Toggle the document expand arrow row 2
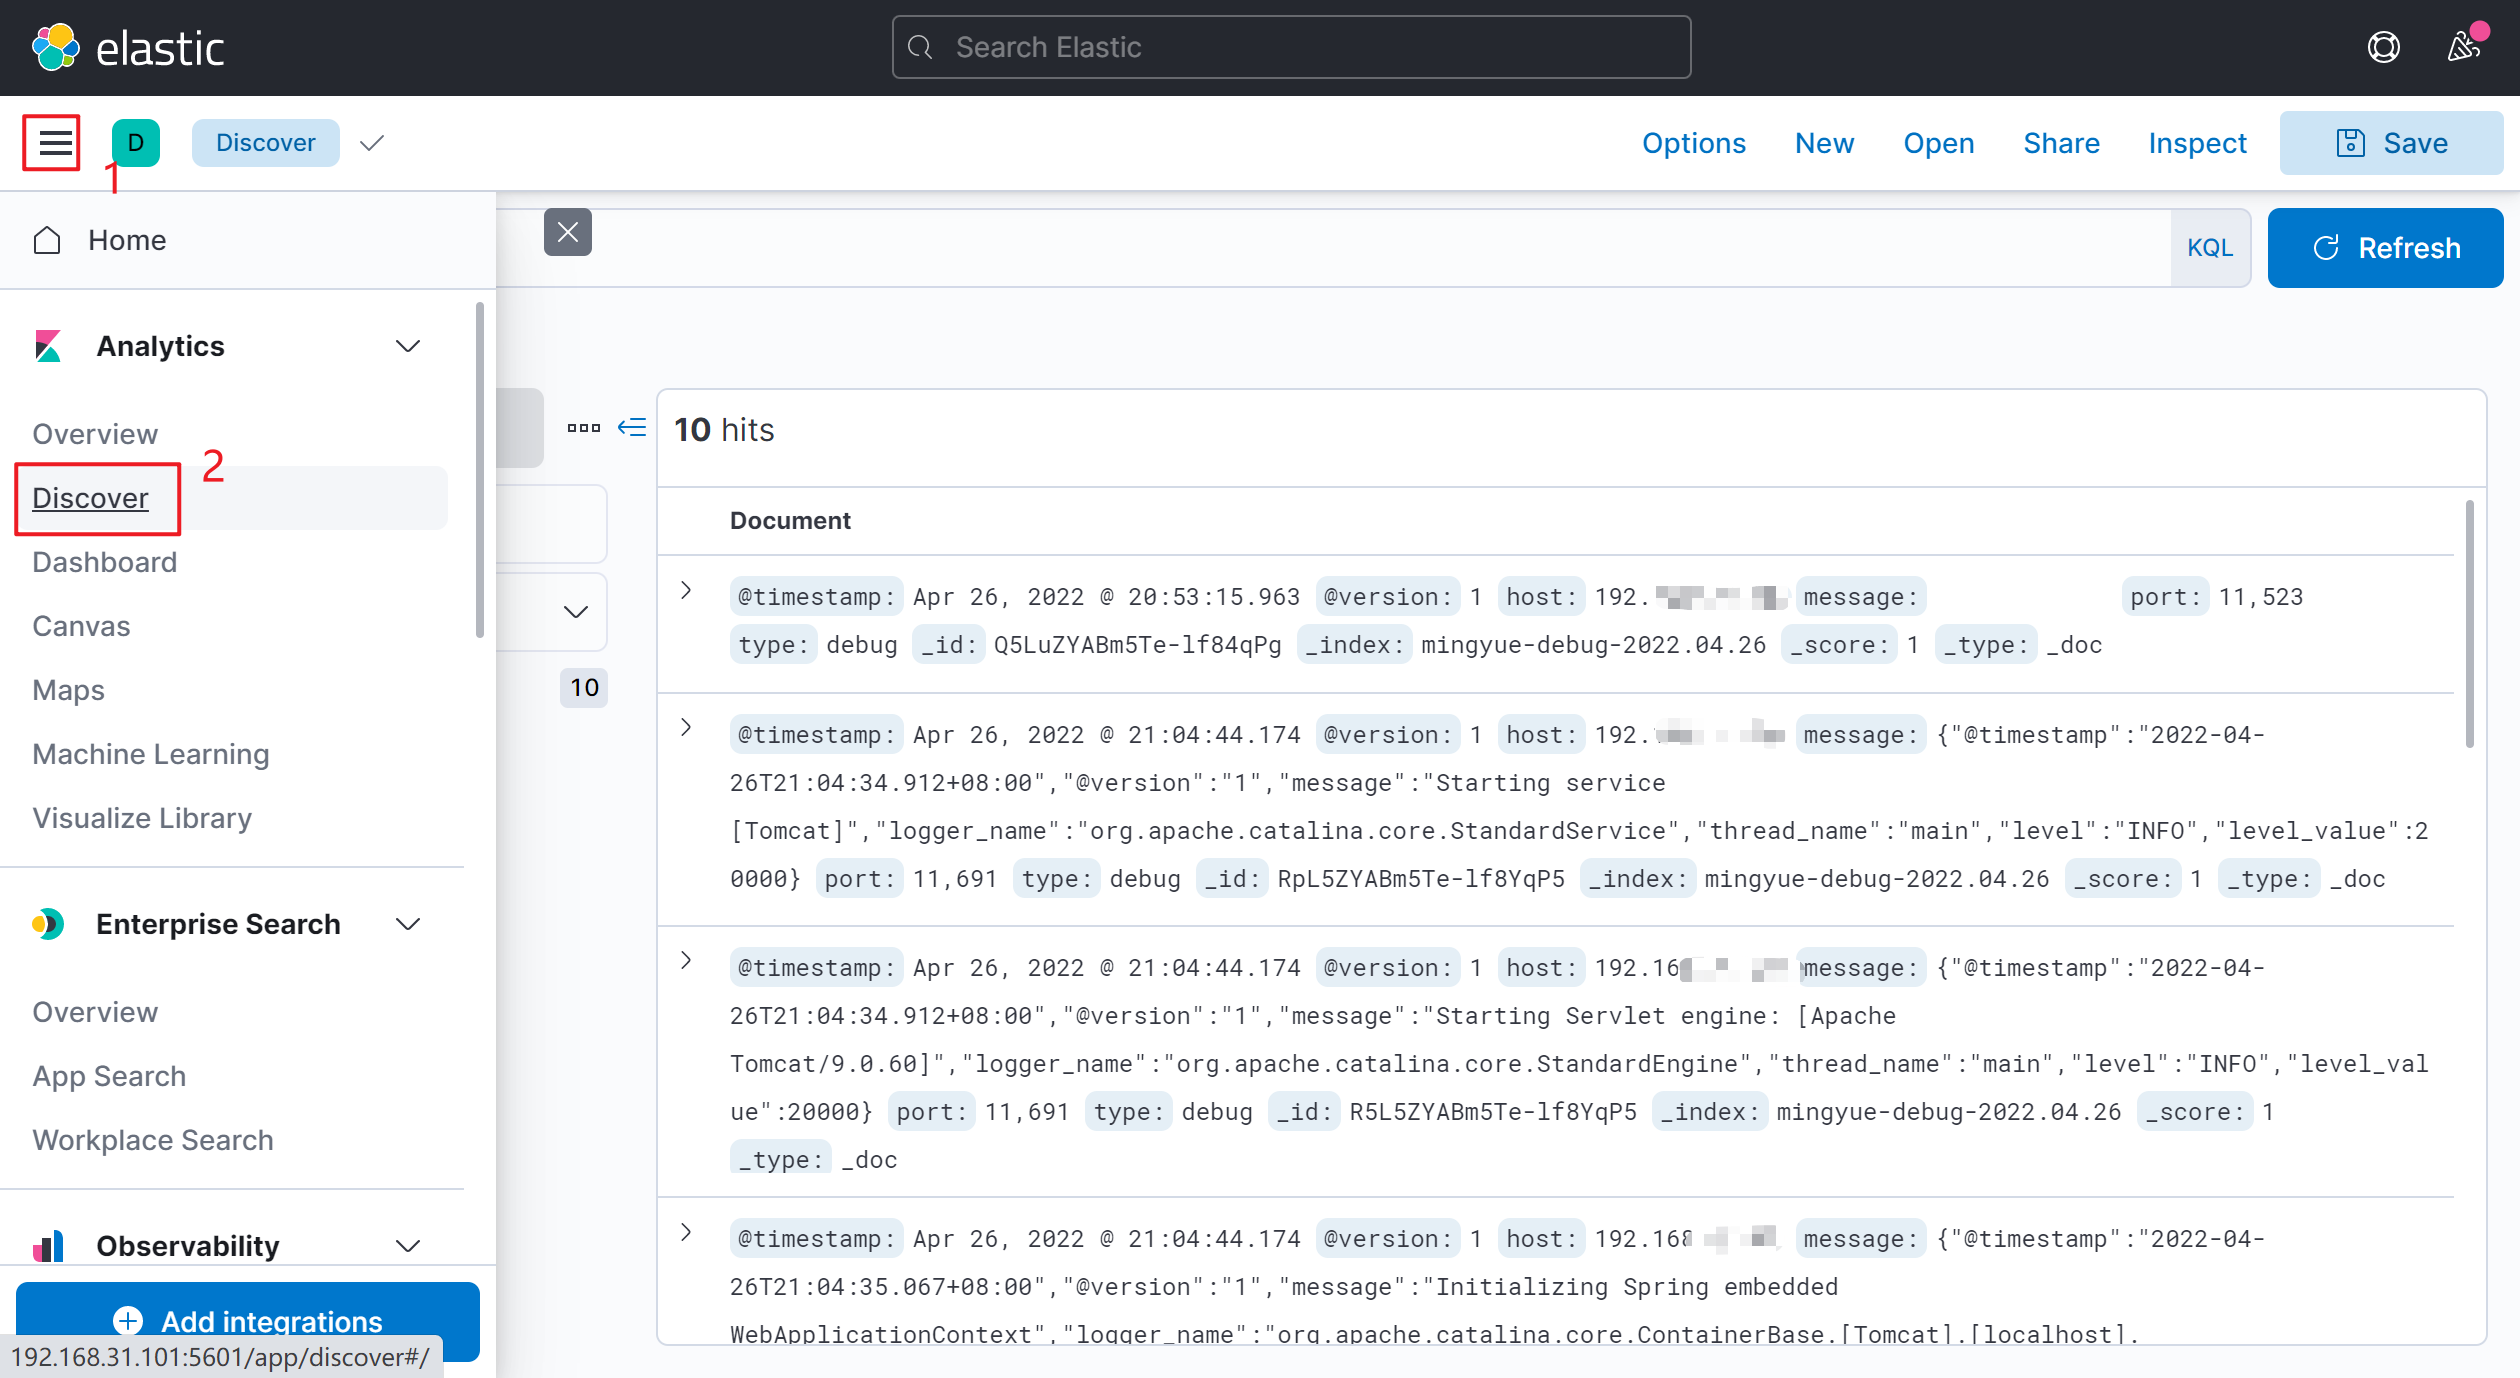2520x1378 pixels. [686, 730]
